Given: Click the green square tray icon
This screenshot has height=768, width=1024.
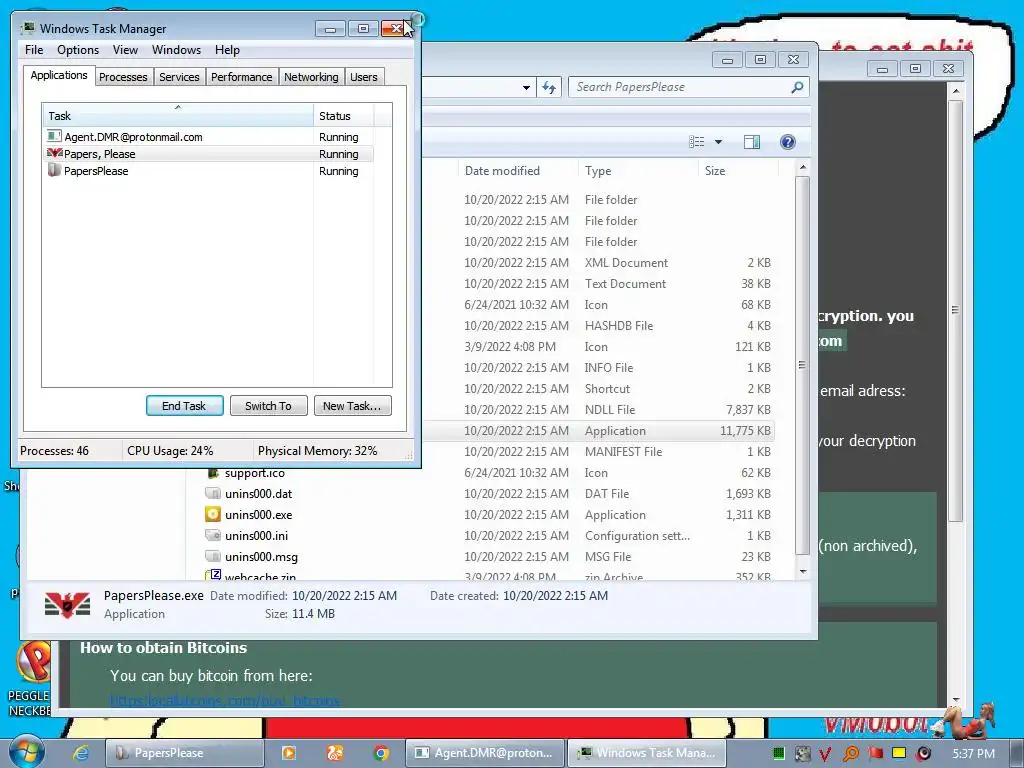Looking at the screenshot, I should click(778, 754).
